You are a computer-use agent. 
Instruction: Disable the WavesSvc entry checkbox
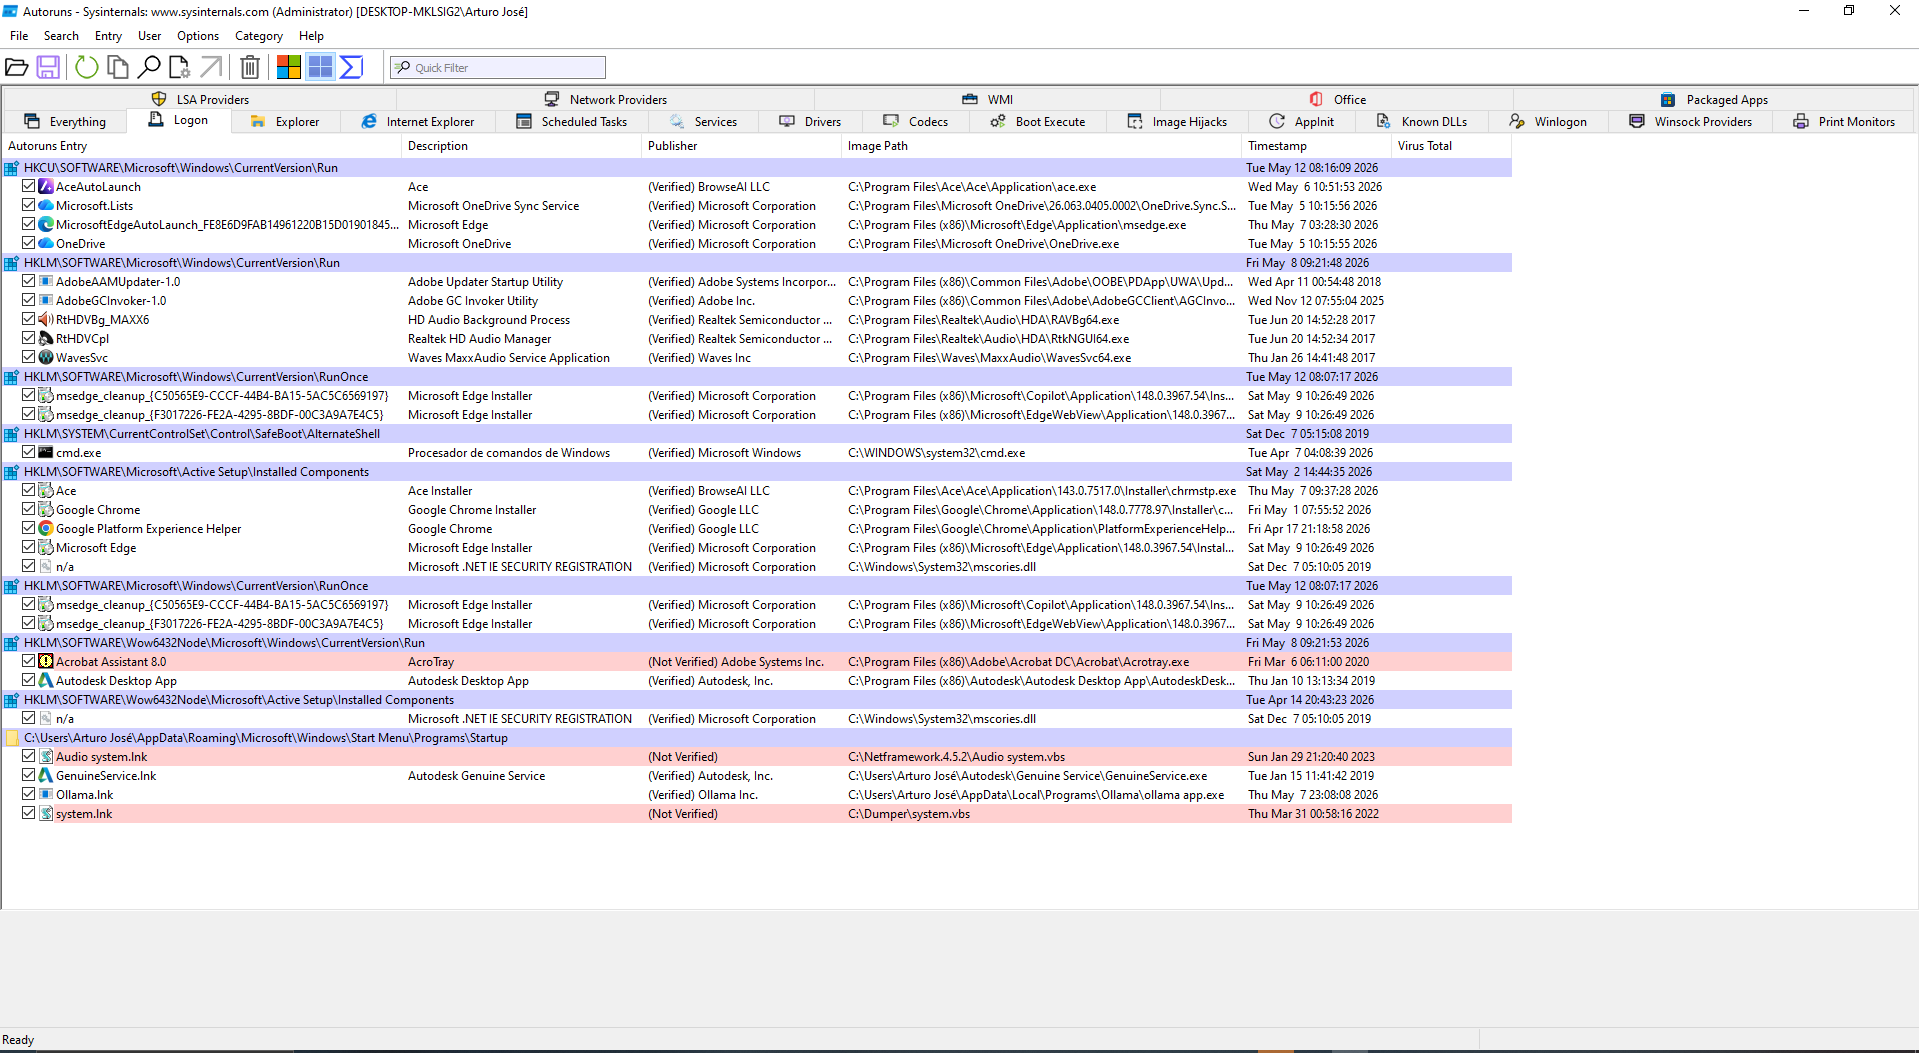click(29, 357)
